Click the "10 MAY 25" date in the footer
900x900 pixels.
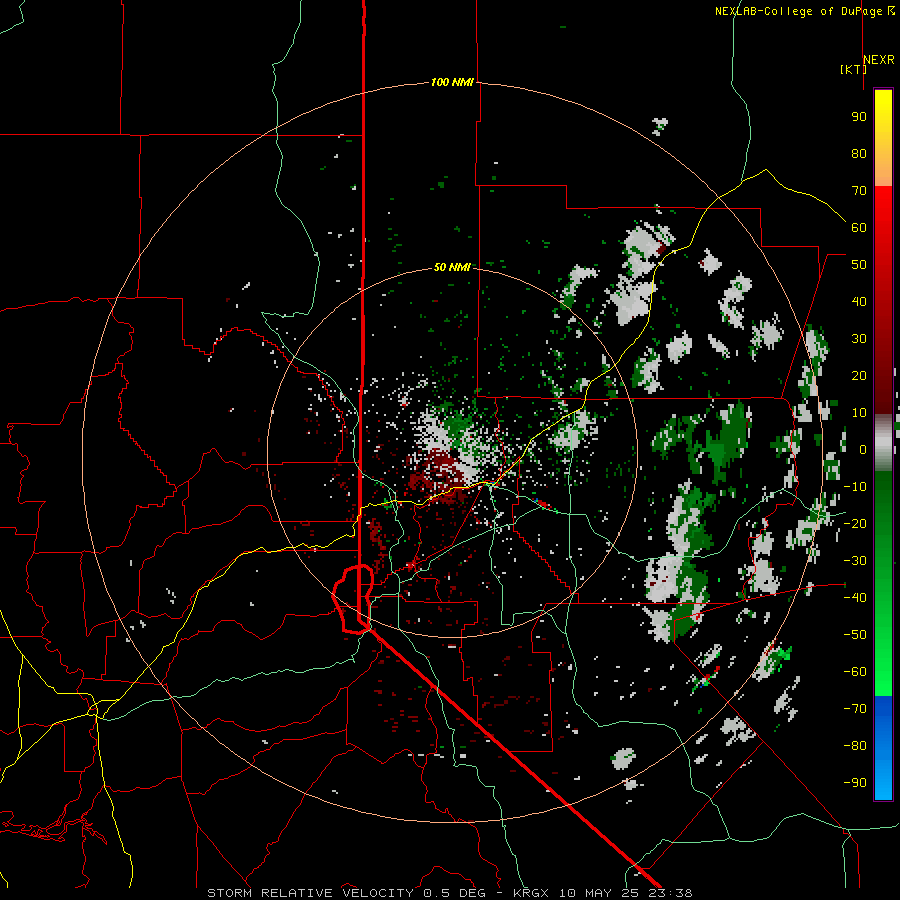tap(600, 893)
